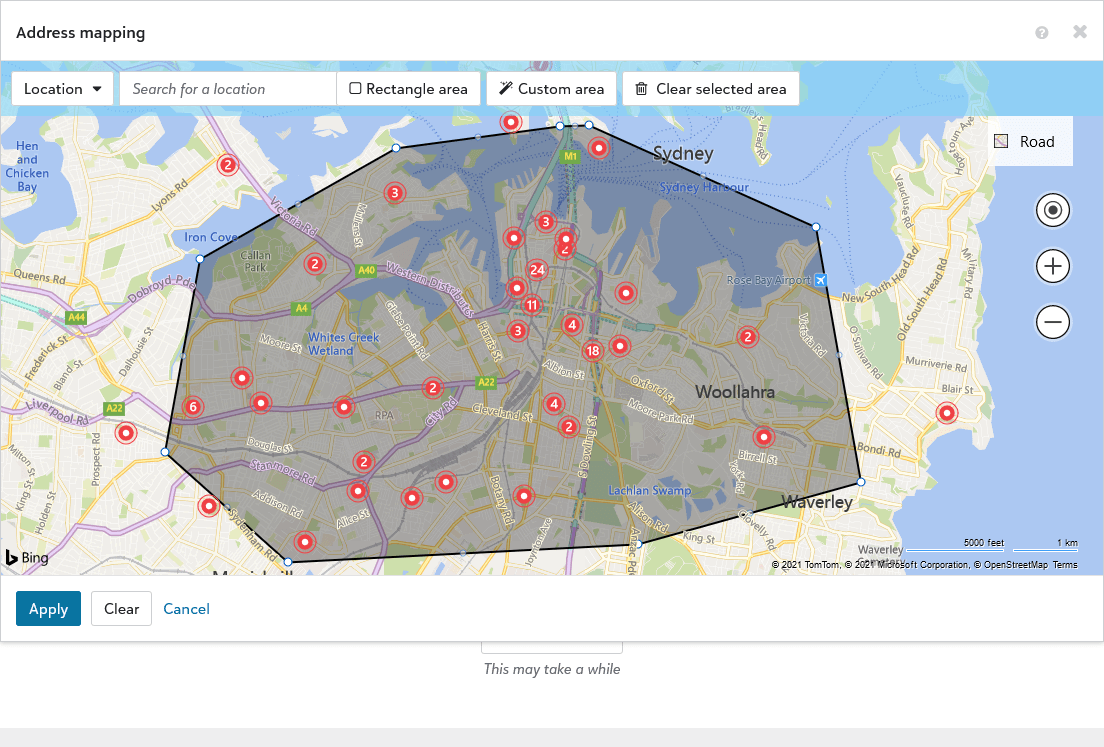Locate me with the target icon
The width and height of the screenshot is (1104, 747).
(x=1053, y=210)
